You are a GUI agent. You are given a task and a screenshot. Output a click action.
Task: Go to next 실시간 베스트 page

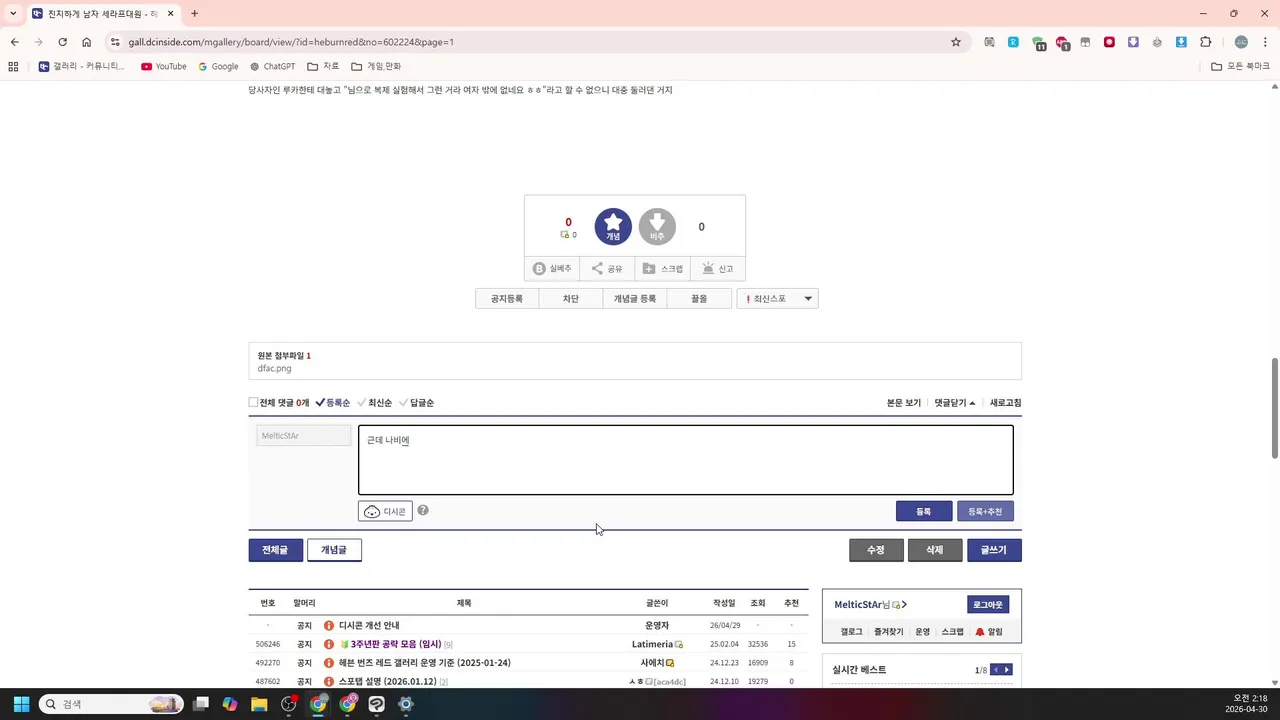[x=1007, y=670]
